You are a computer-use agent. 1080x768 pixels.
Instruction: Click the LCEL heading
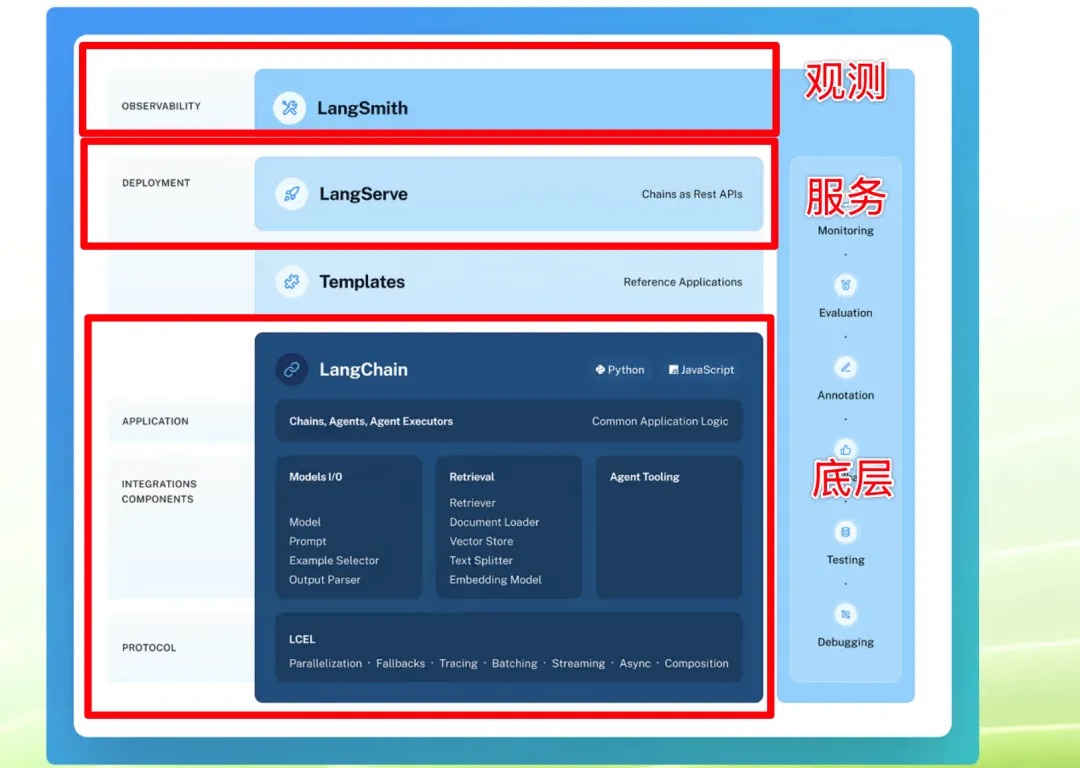click(302, 639)
